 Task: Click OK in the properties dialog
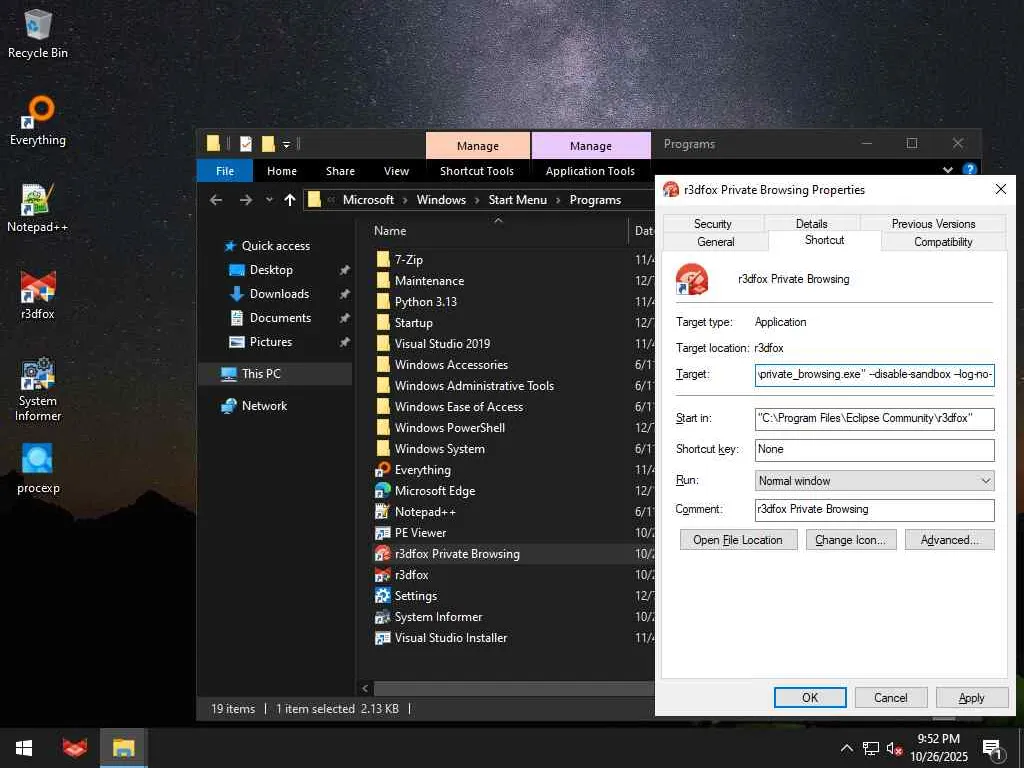pos(810,697)
